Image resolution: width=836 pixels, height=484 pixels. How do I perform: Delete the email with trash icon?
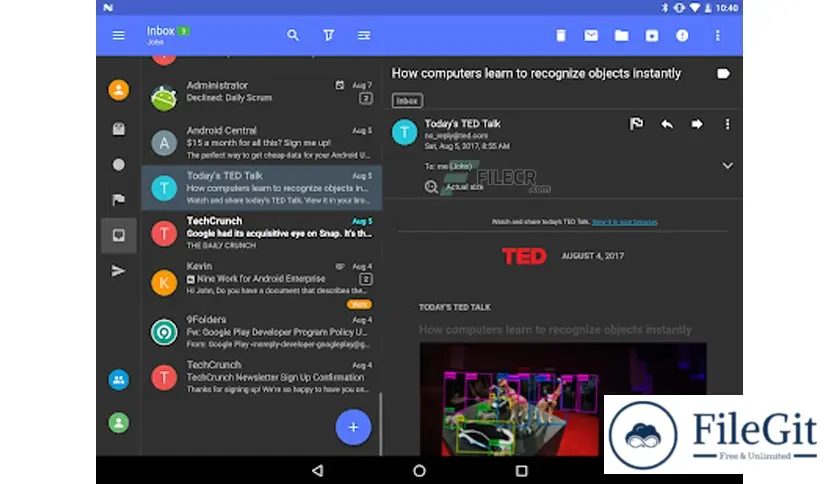click(560, 36)
